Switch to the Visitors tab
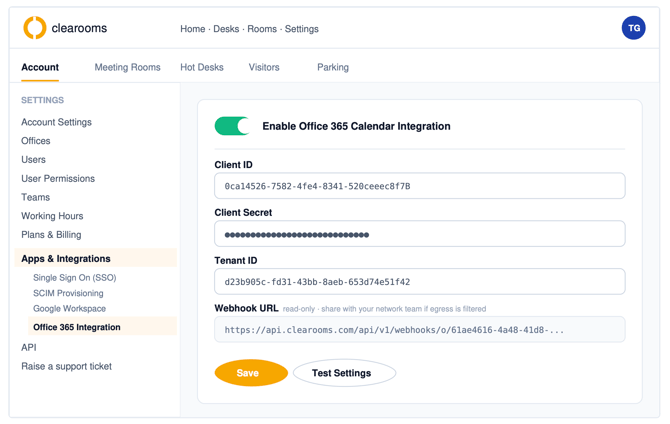This screenshot has width=670, height=424. pyautogui.click(x=264, y=67)
